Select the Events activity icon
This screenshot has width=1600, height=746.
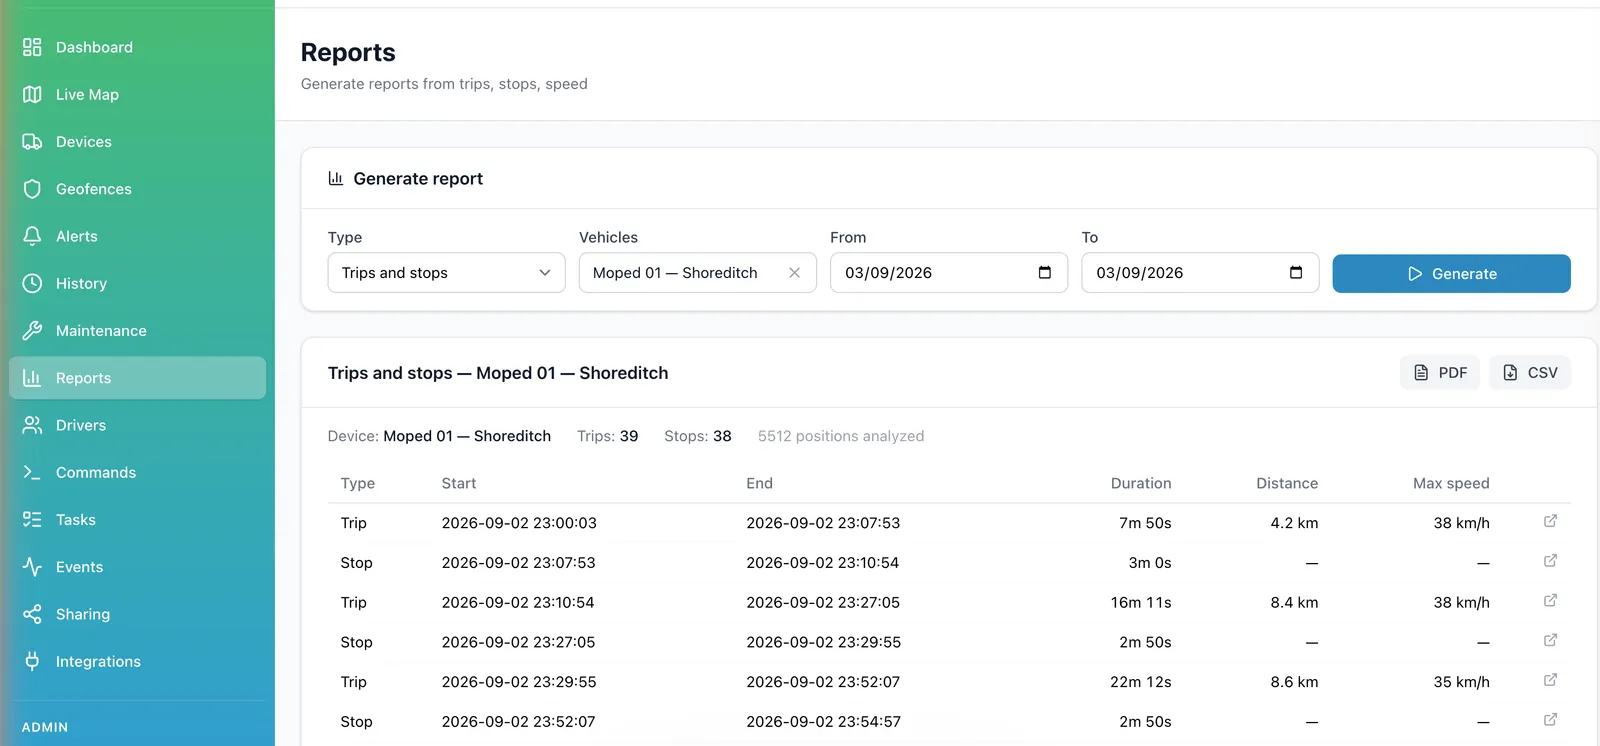click(x=32, y=567)
